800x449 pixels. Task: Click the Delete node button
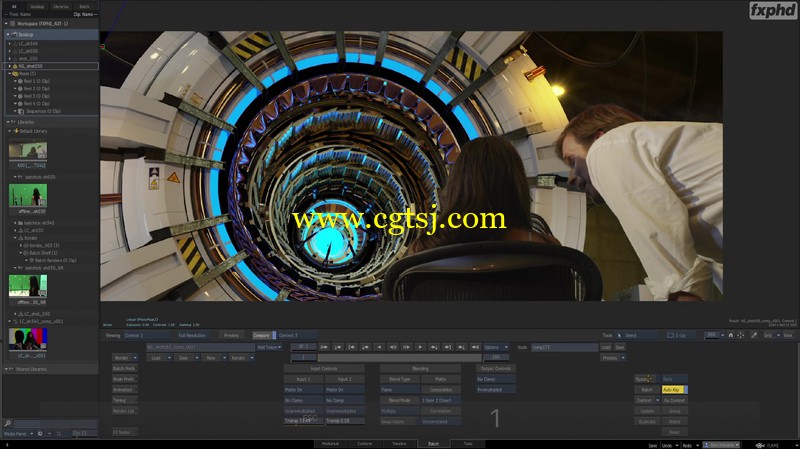[x=674, y=421]
